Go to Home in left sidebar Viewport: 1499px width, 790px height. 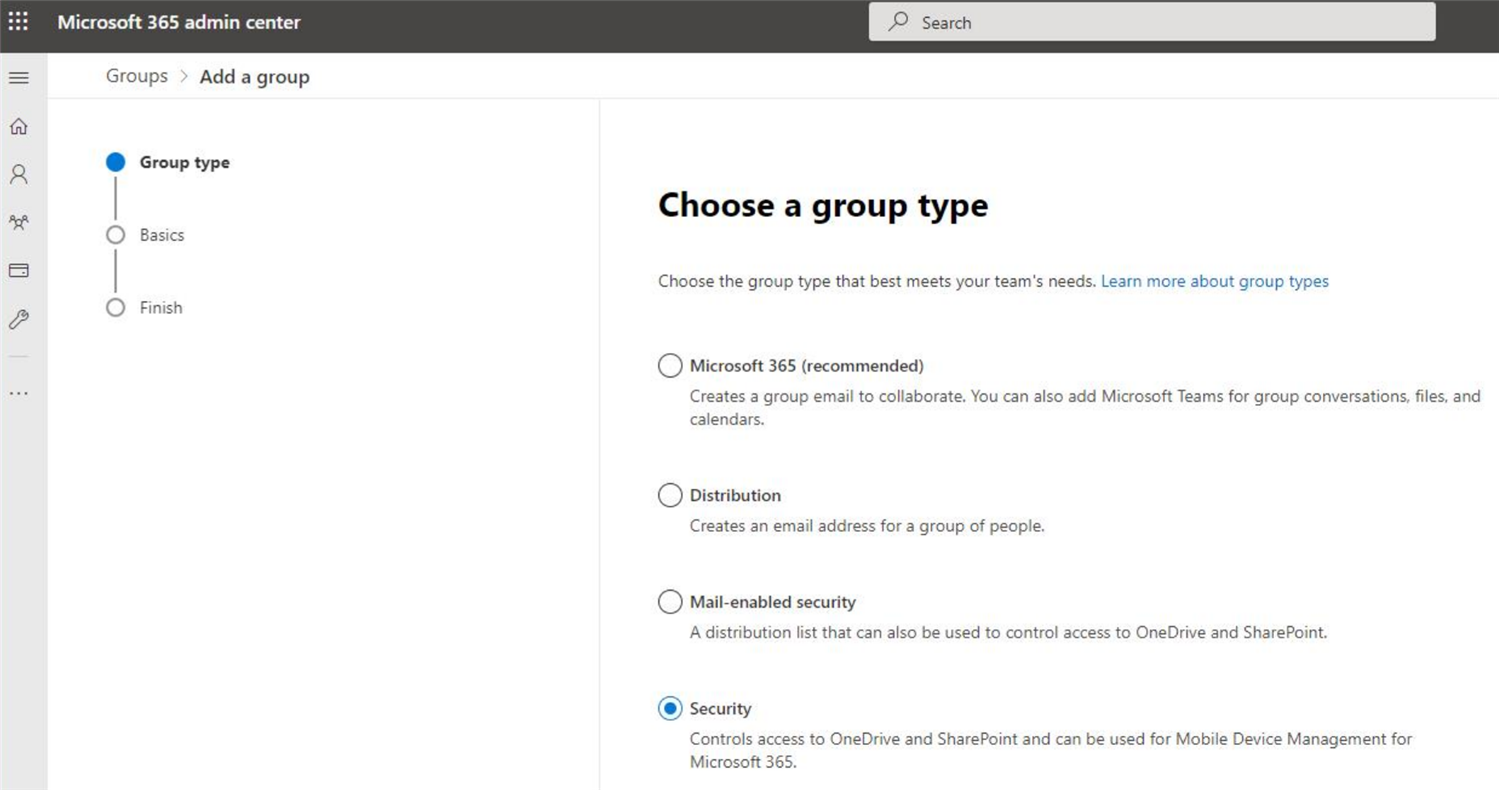(19, 126)
